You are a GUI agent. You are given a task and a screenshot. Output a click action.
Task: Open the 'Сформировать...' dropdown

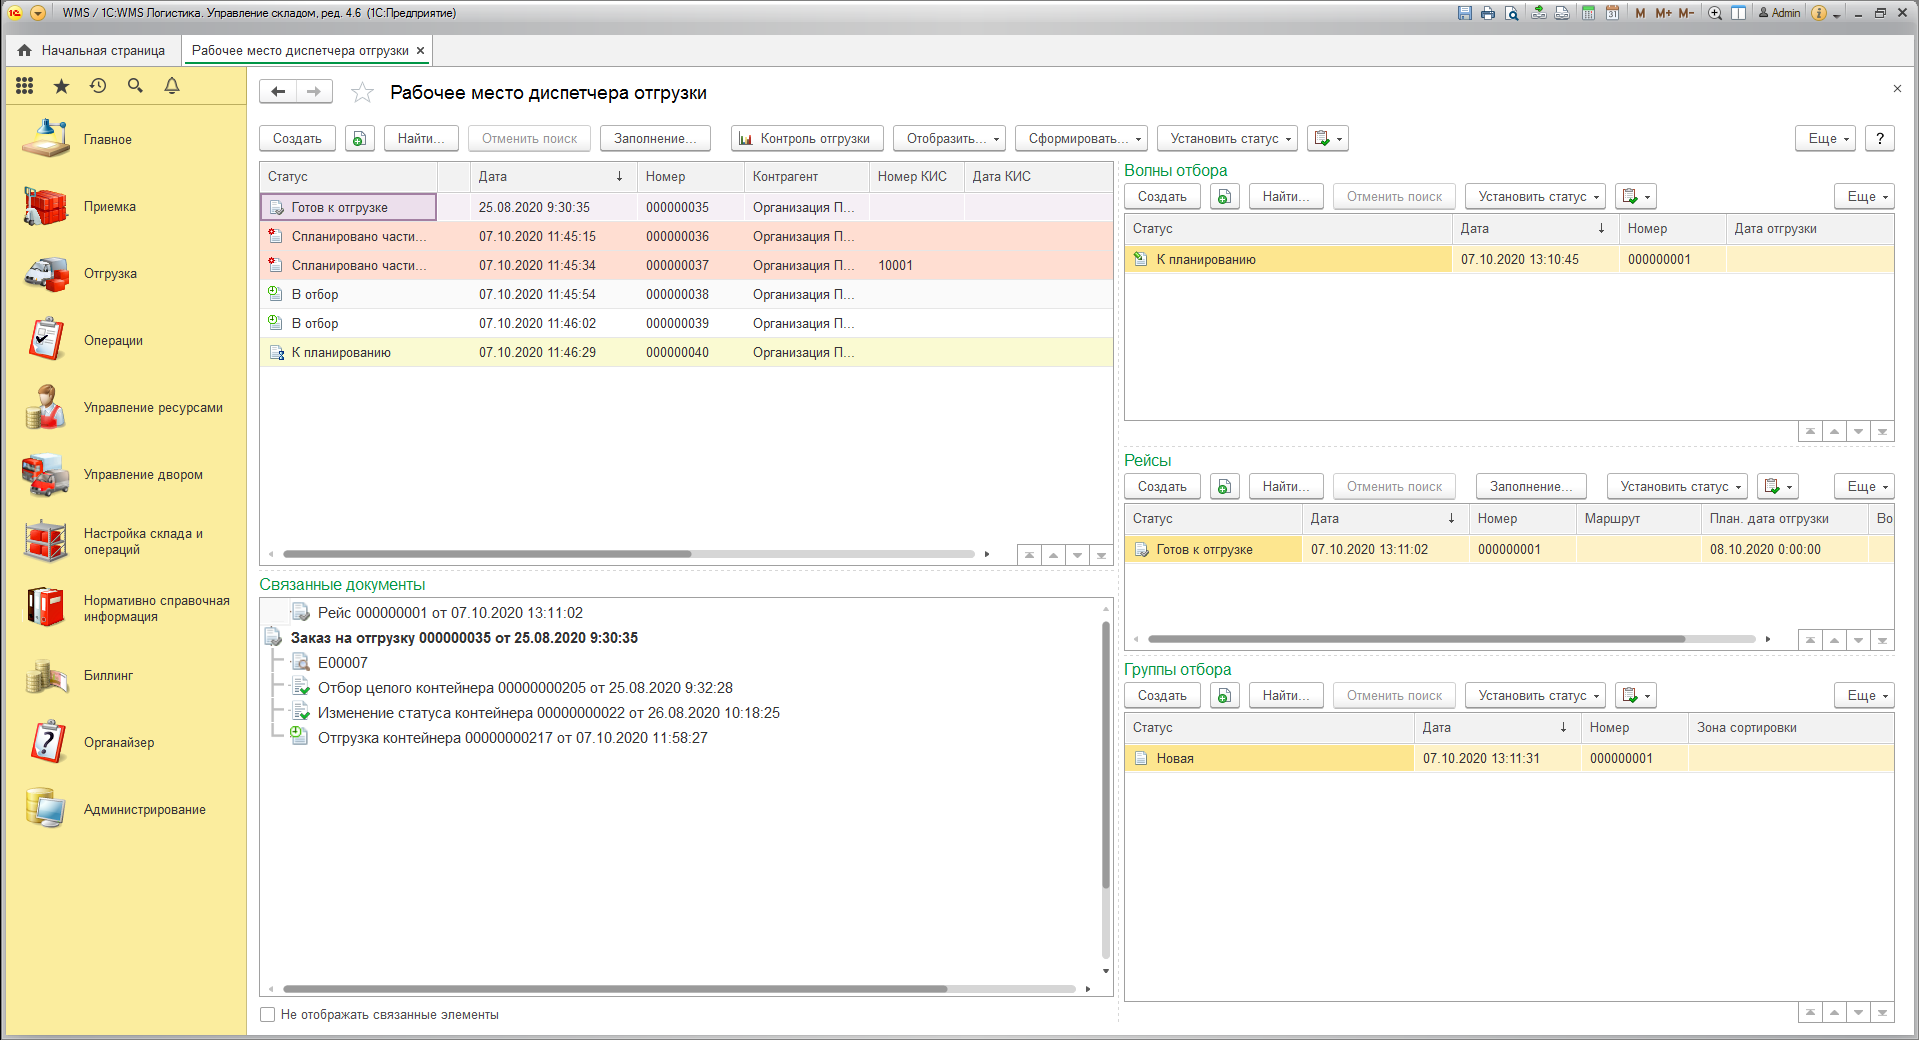(x=1080, y=139)
